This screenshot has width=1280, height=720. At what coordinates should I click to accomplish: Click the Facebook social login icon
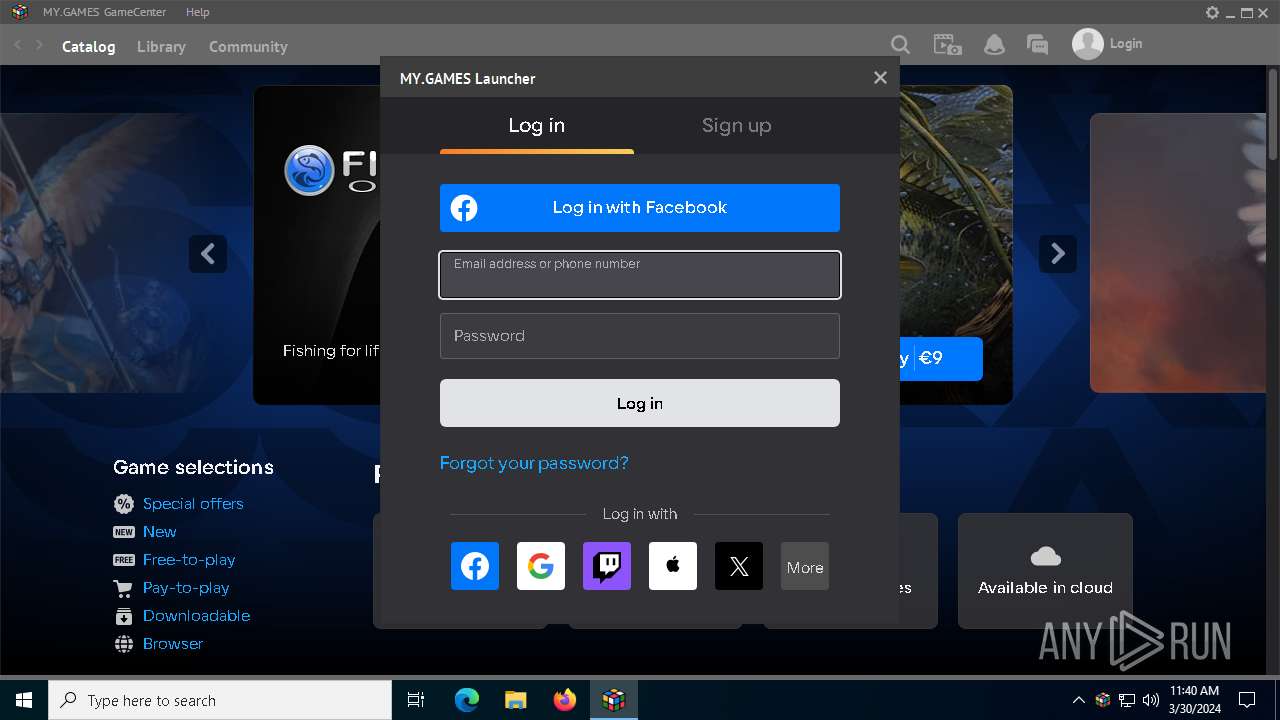click(x=475, y=566)
